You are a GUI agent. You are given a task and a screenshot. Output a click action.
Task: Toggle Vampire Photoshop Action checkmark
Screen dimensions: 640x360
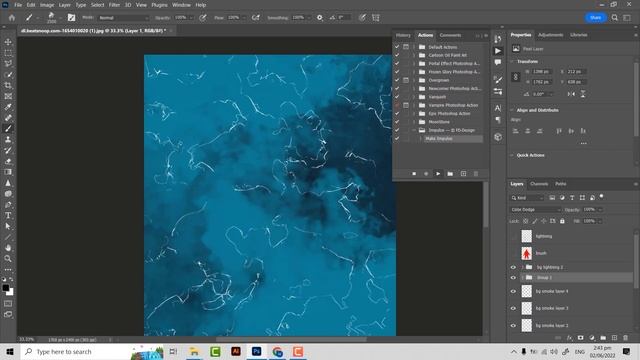click(397, 105)
